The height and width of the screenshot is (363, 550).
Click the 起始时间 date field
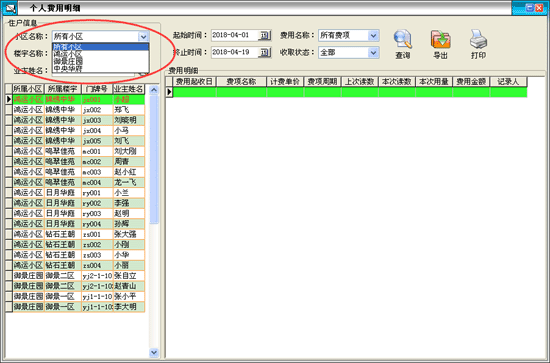[x=235, y=35]
